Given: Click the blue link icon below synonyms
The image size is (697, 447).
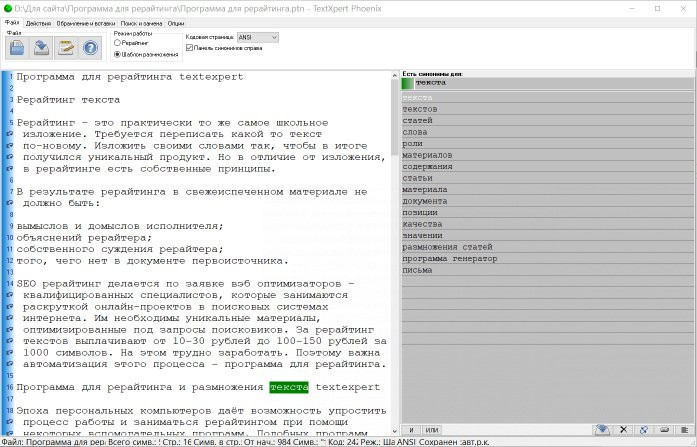Looking at the screenshot, I should pyautogui.click(x=644, y=429).
